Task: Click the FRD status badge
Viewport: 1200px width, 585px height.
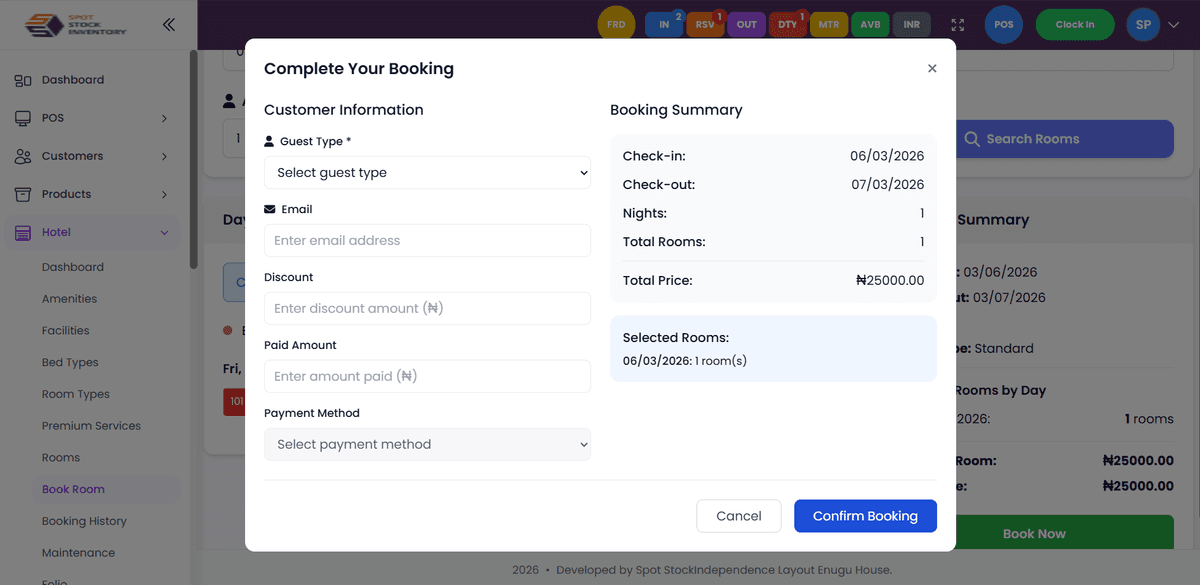Action: (x=616, y=25)
